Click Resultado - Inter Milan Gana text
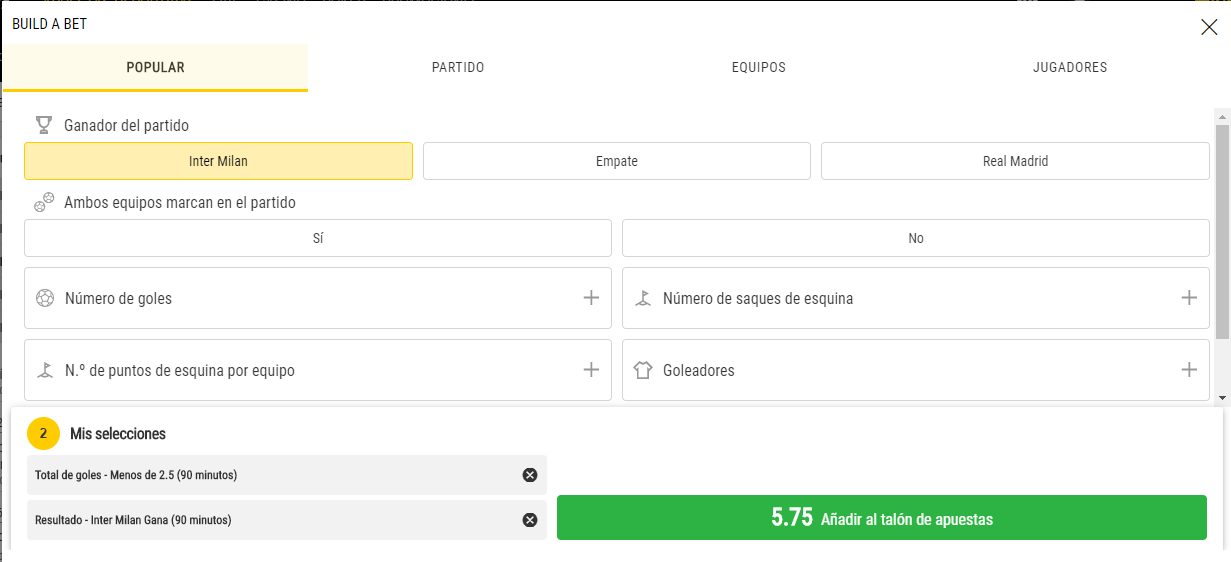The image size is (1231, 562). coord(133,520)
